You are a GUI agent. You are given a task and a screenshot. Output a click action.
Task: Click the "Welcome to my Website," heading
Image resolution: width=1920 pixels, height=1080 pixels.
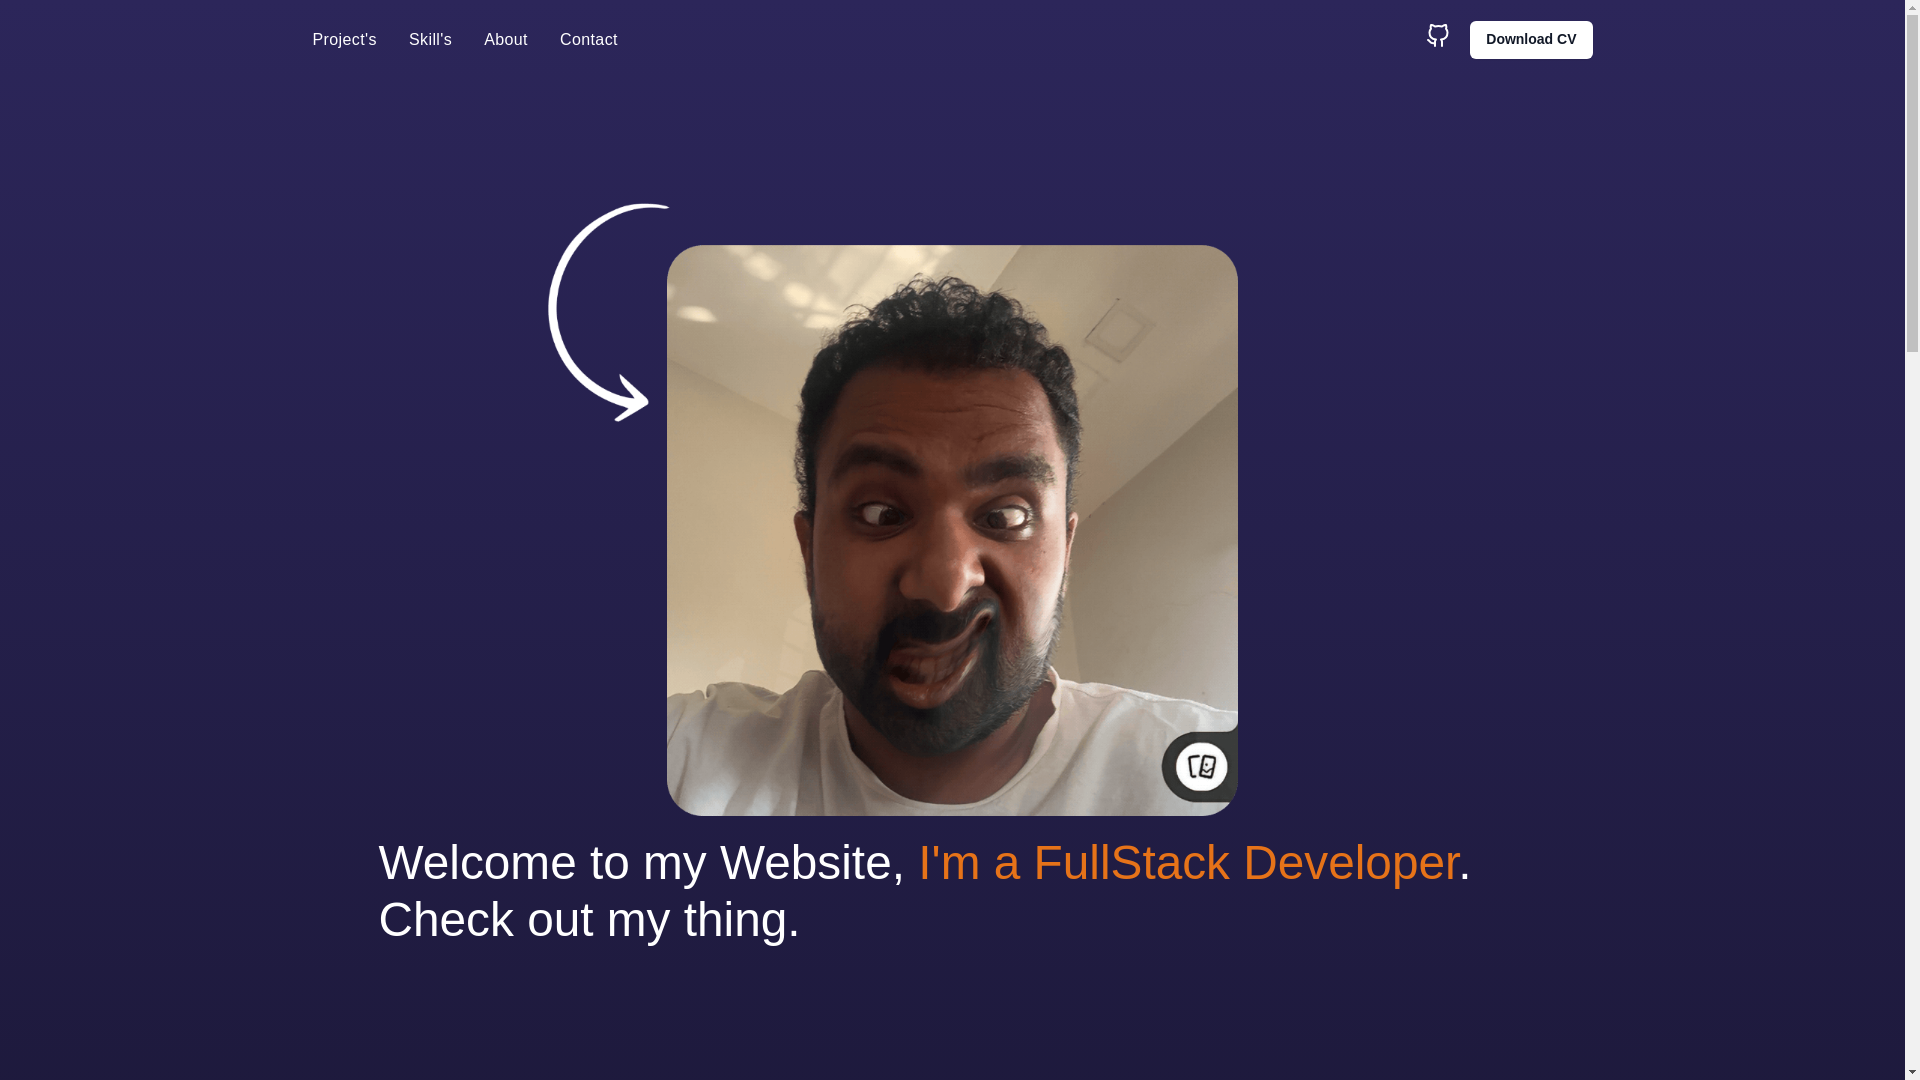(x=641, y=862)
